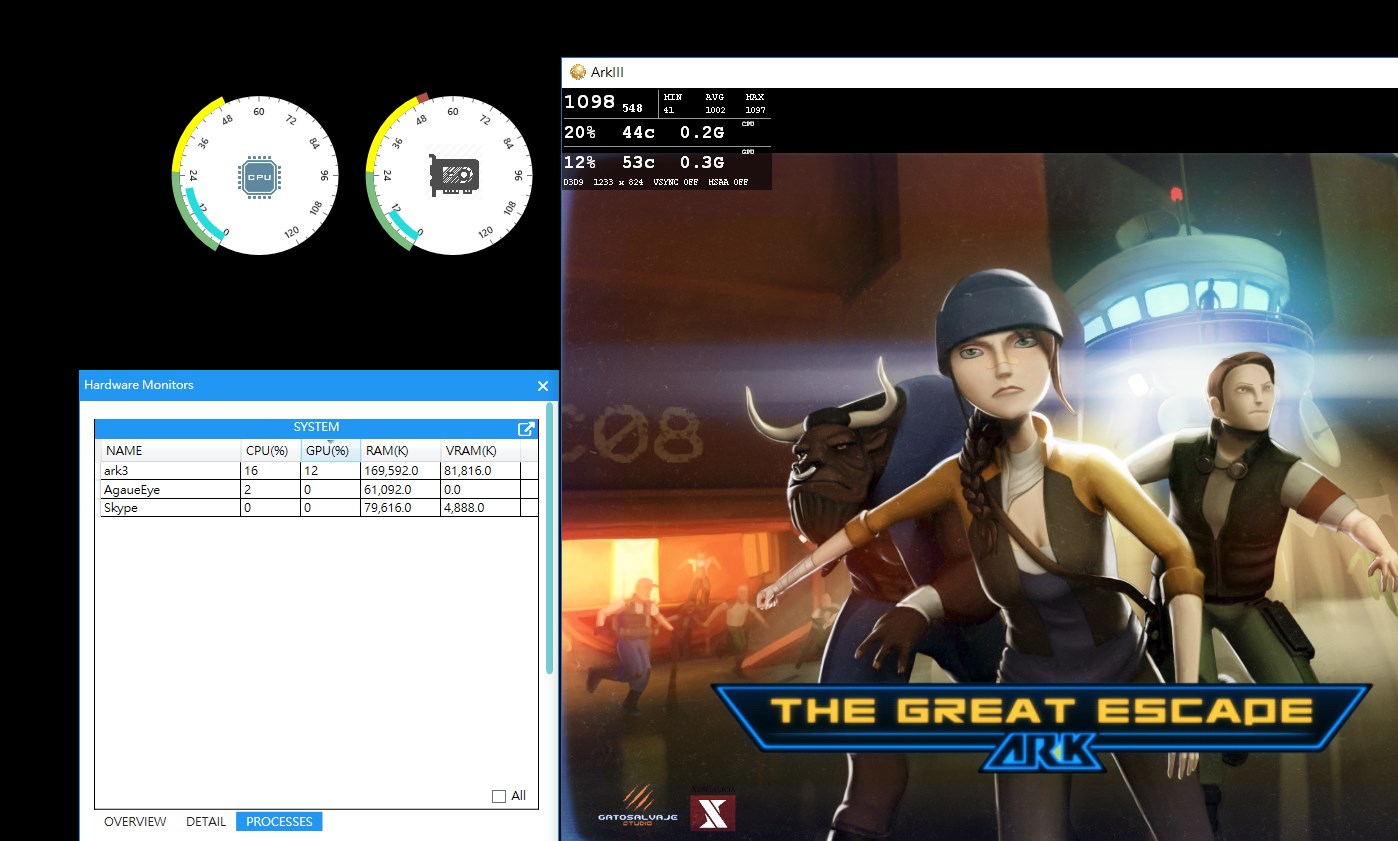Image resolution: width=1398 pixels, height=841 pixels.
Task: Click the VRAM(K) column header
Action: click(470, 451)
